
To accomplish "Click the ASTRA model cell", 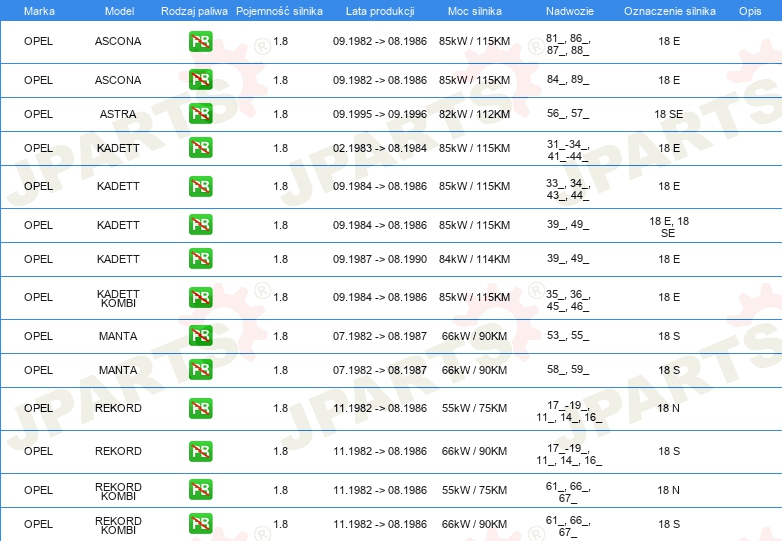I will [118, 114].
